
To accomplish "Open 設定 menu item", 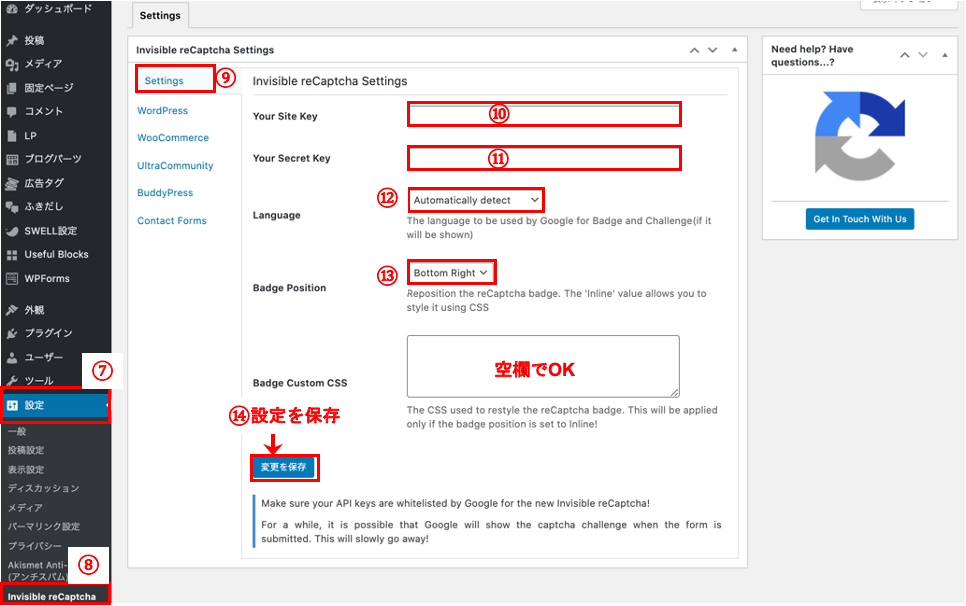I will click(x=55, y=405).
